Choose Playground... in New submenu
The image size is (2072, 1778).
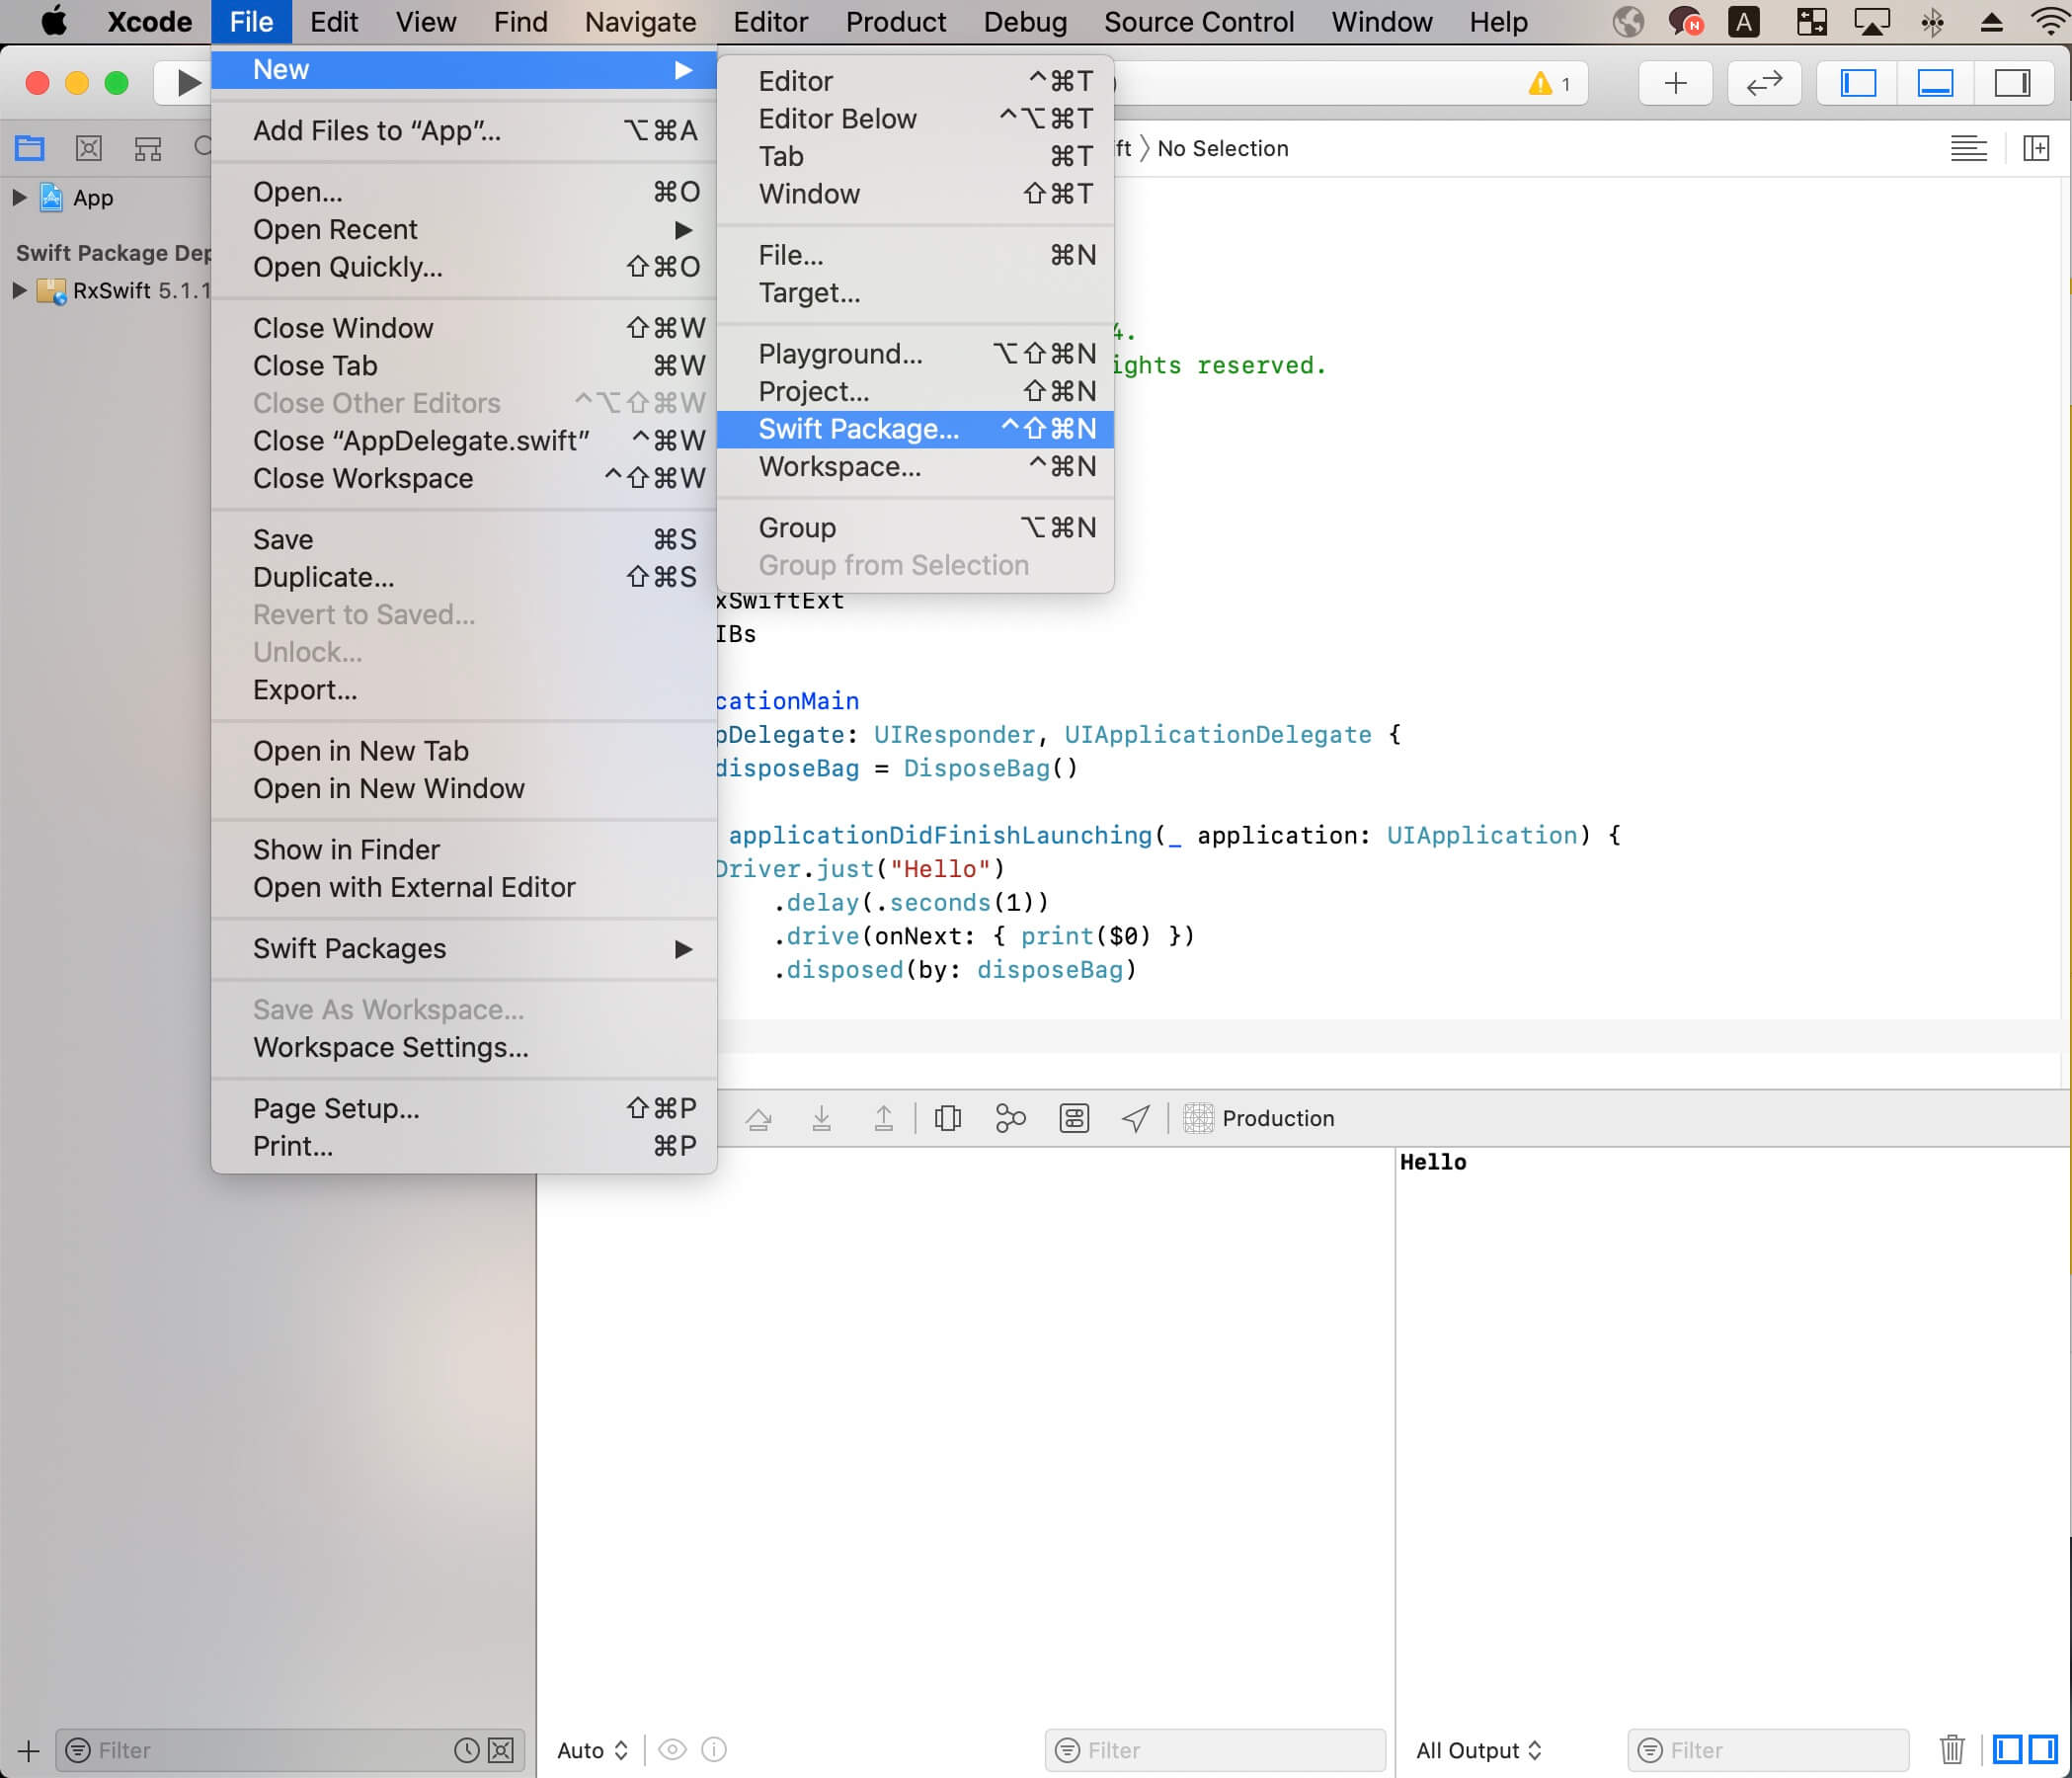click(915, 354)
